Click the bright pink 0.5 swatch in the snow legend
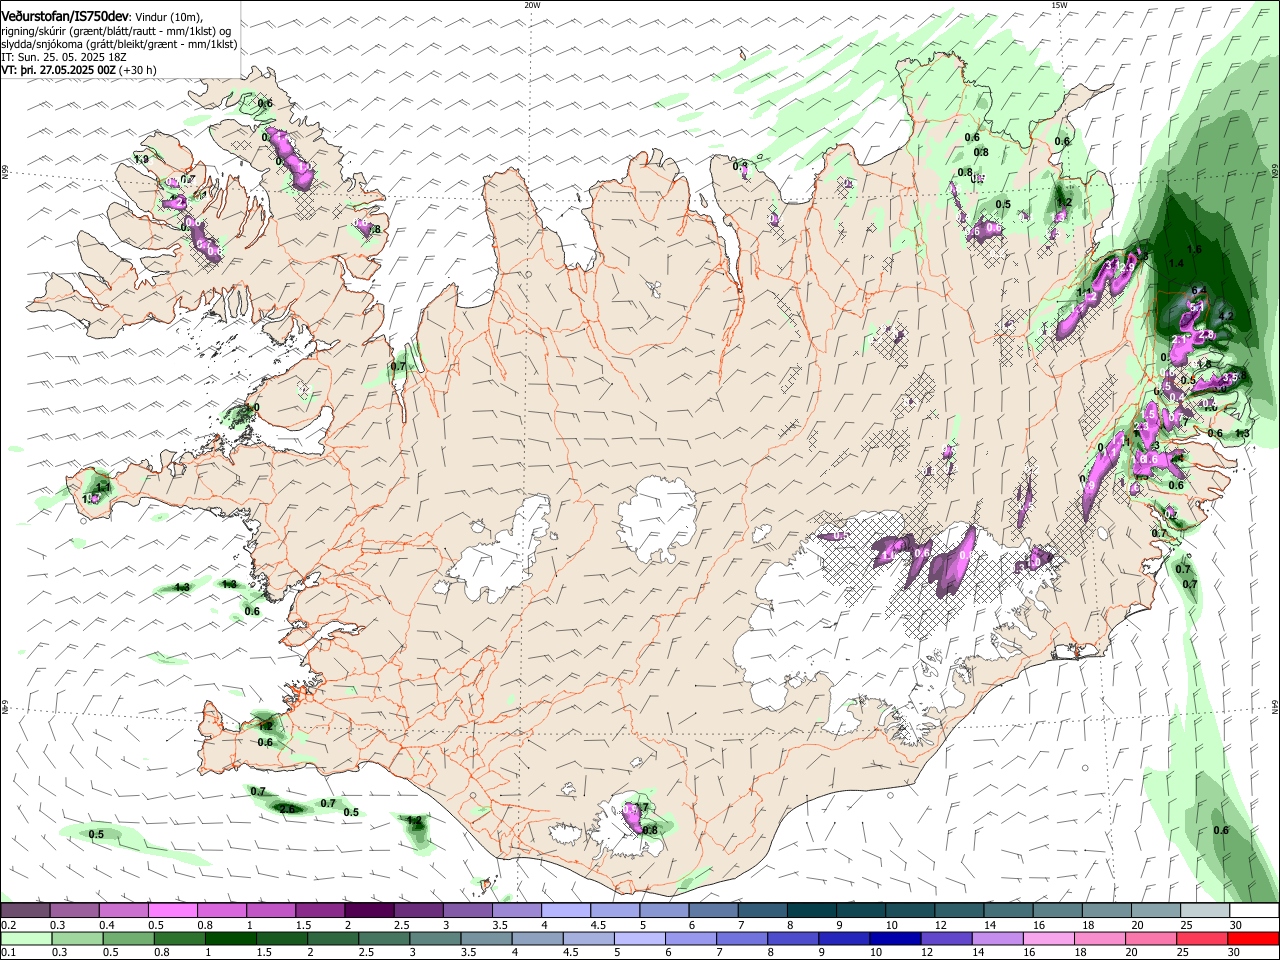This screenshot has height=960, width=1280. (173, 910)
